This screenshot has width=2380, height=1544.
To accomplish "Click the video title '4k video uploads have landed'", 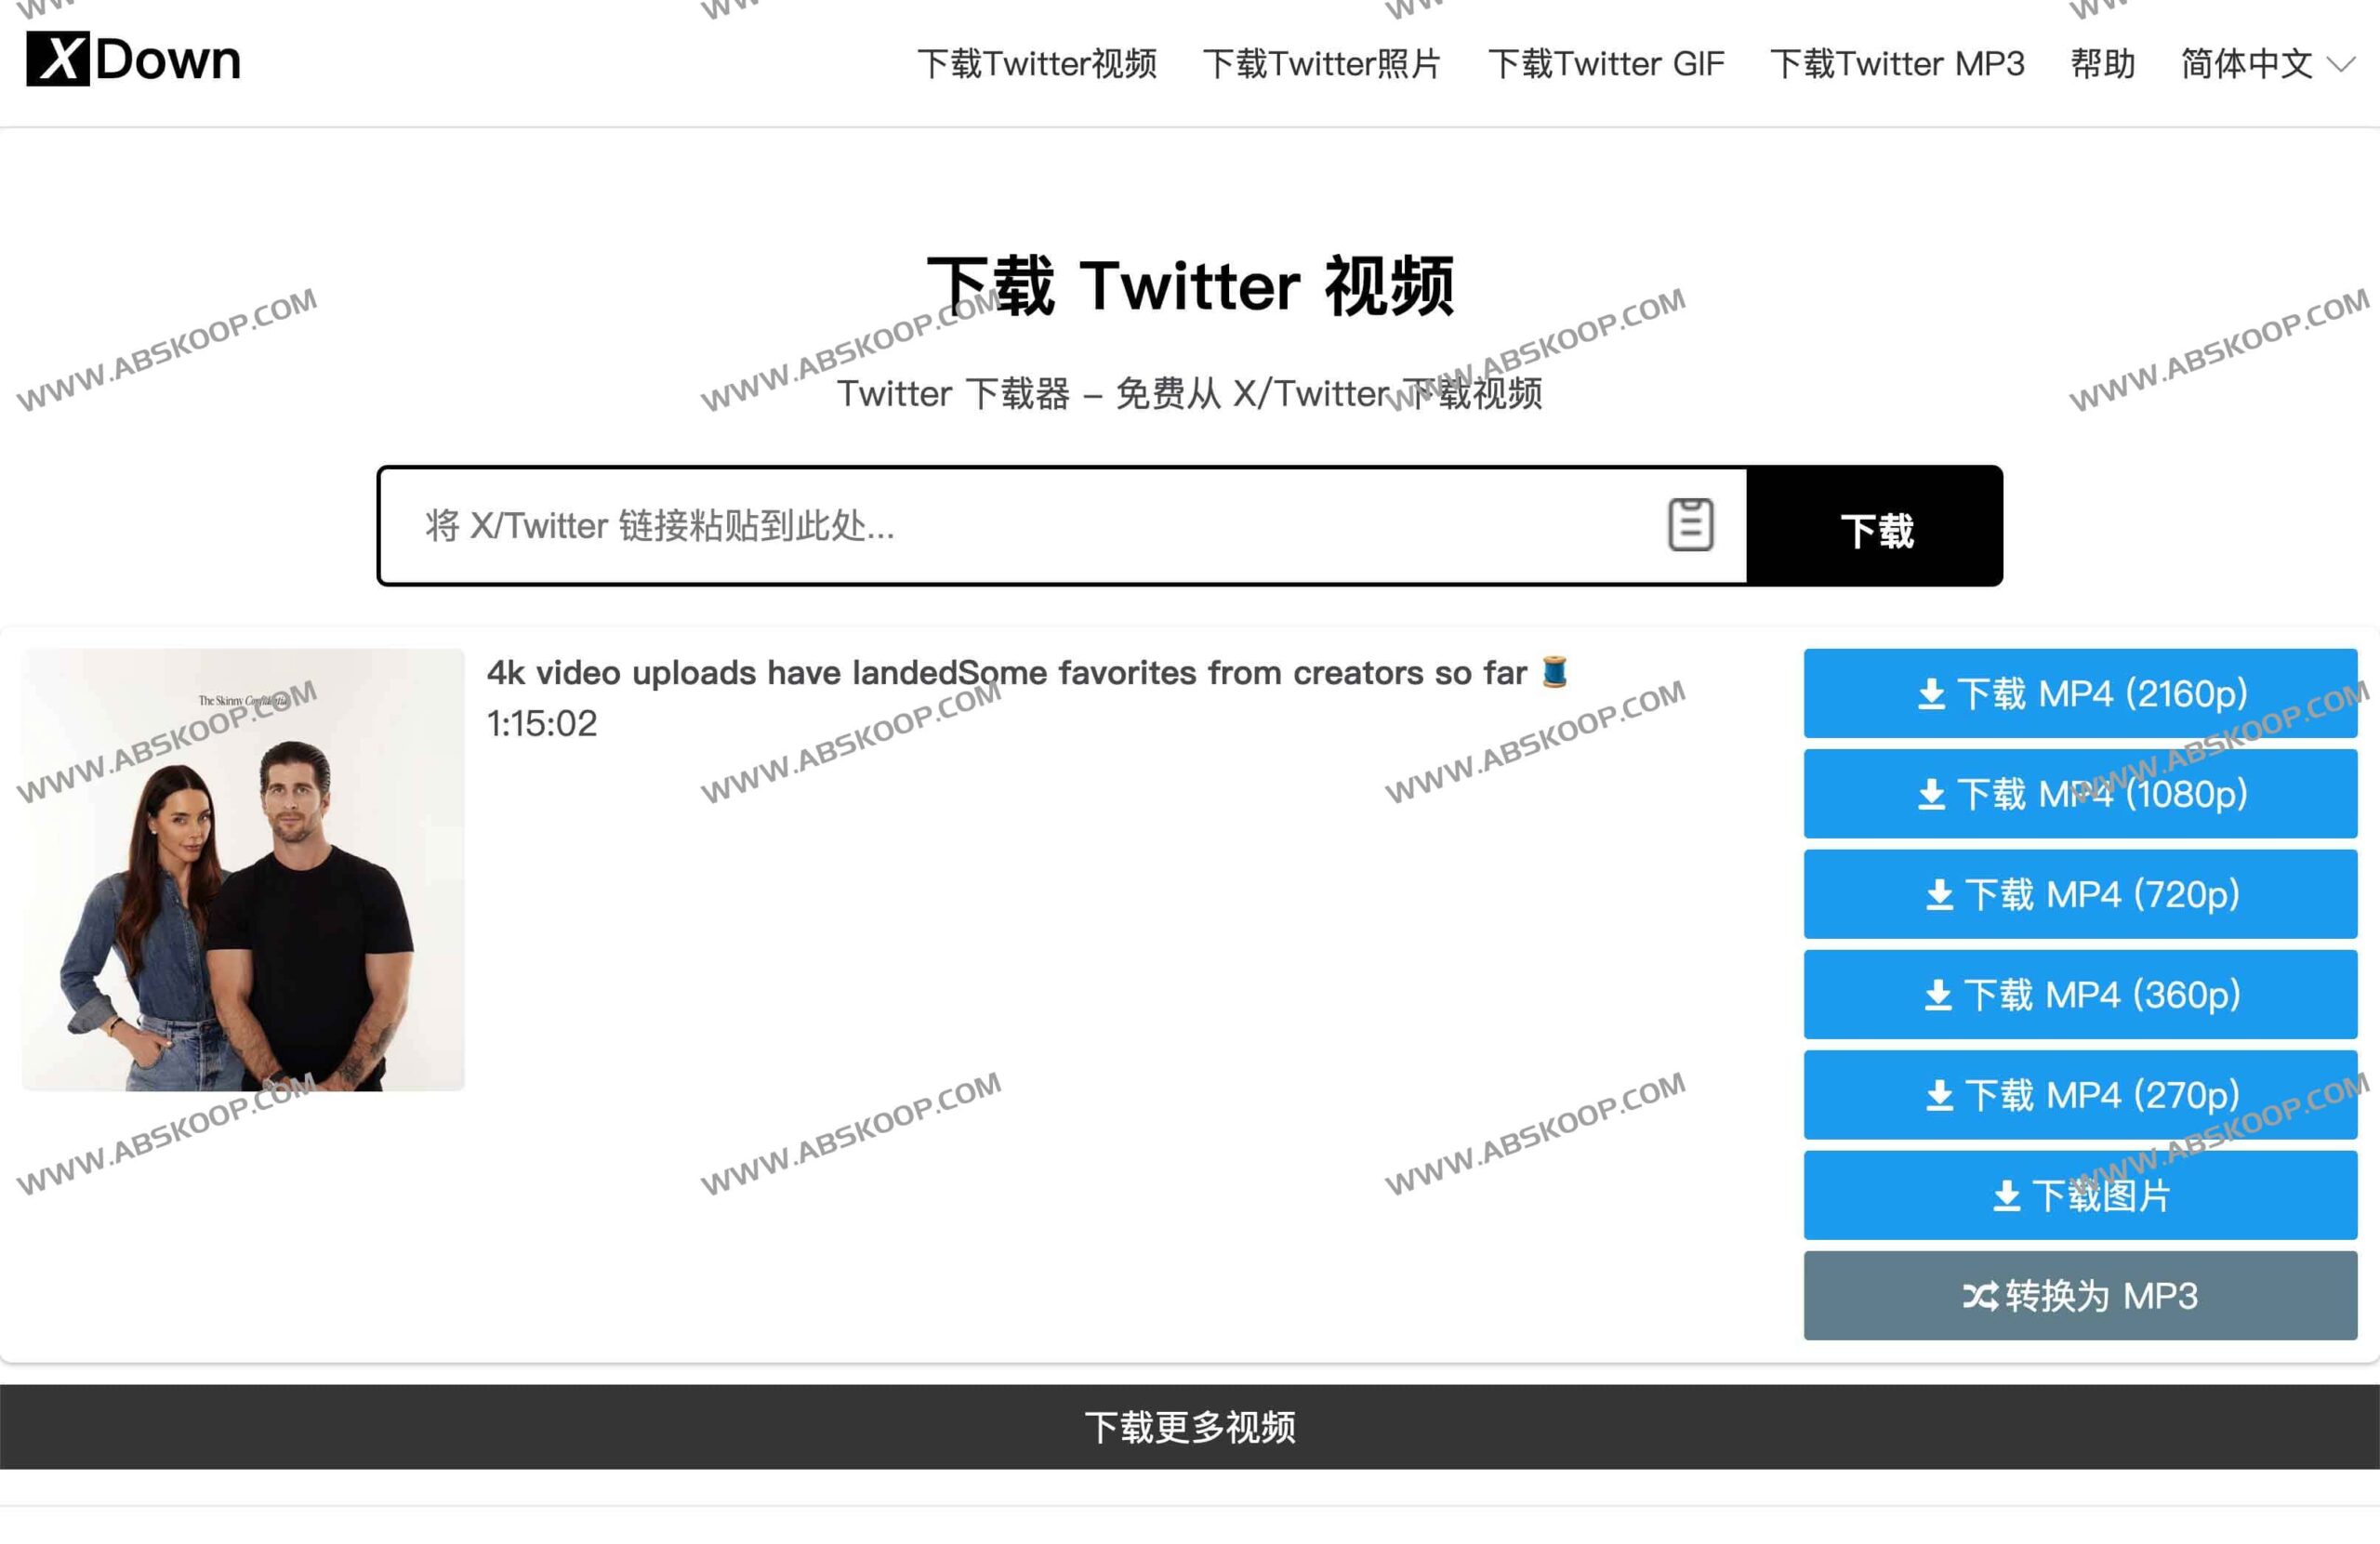I will (x=1027, y=673).
